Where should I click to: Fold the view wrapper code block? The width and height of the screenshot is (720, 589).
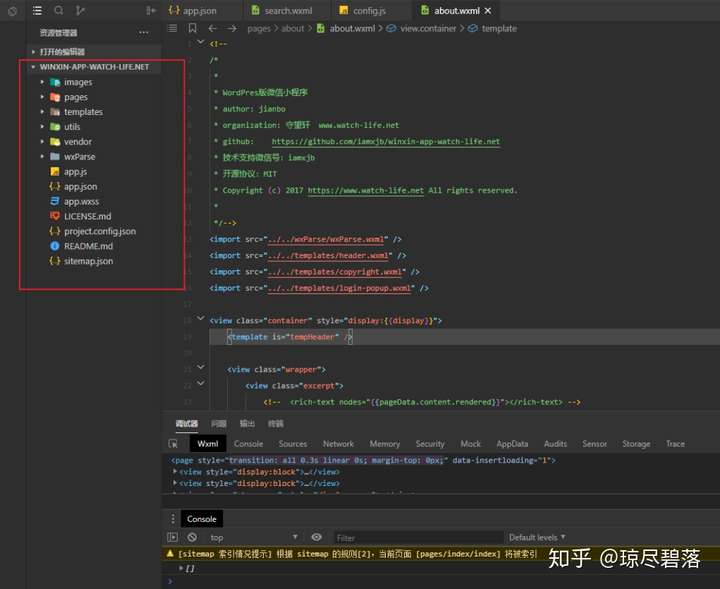[201, 367]
